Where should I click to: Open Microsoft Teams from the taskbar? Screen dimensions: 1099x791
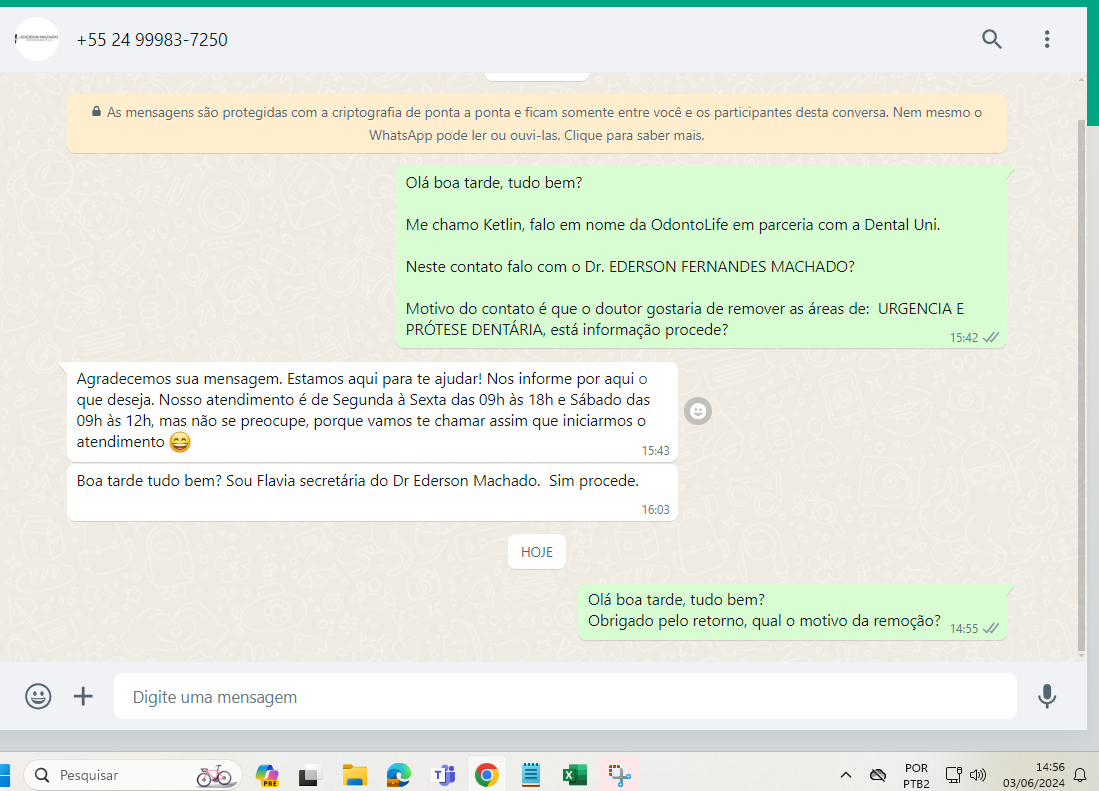(x=443, y=775)
